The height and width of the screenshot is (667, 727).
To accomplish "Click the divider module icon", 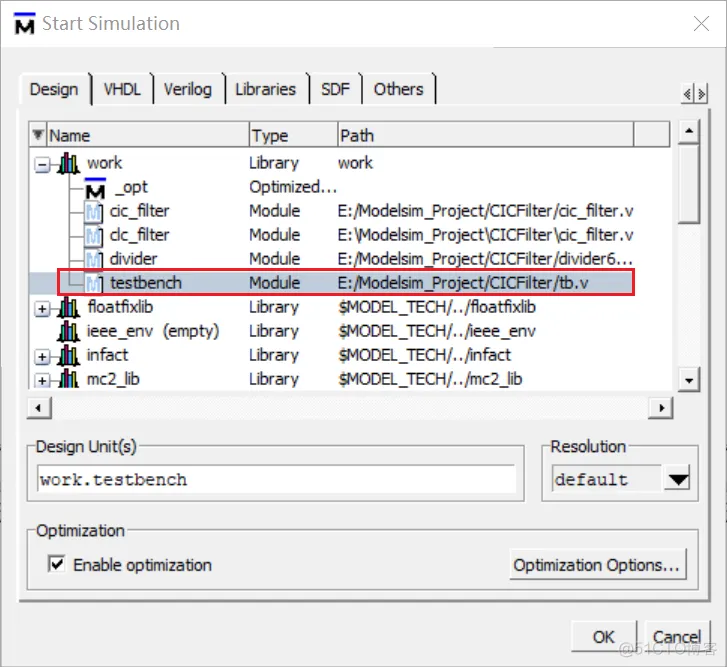I will [x=94, y=259].
